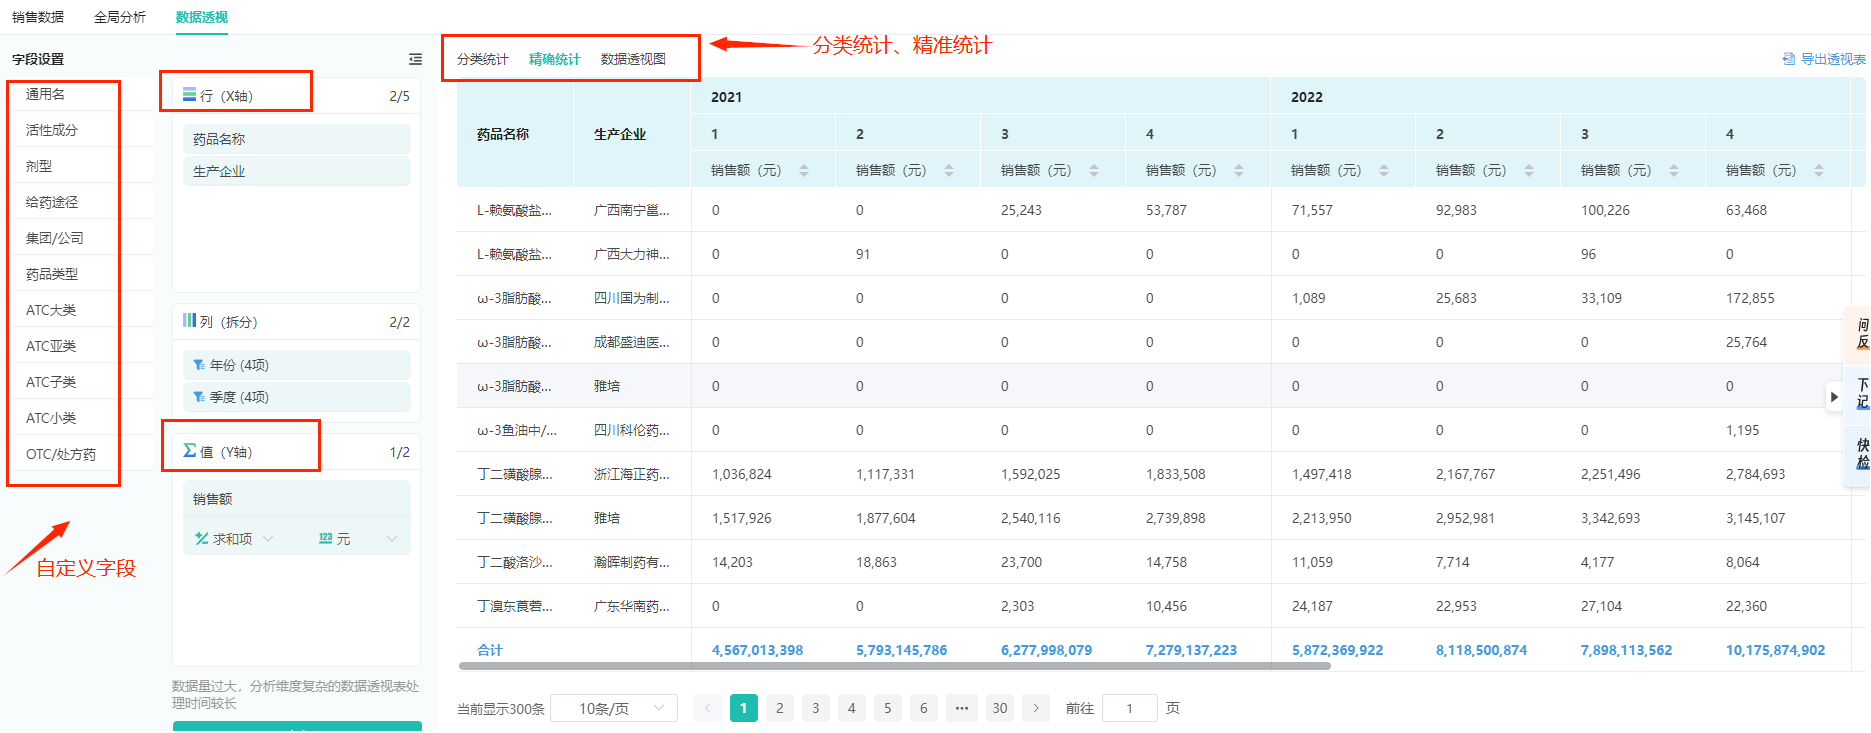The image size is (1871, 733).
Task: Click 导出透视表 export link
Action: click(1824, 59)
